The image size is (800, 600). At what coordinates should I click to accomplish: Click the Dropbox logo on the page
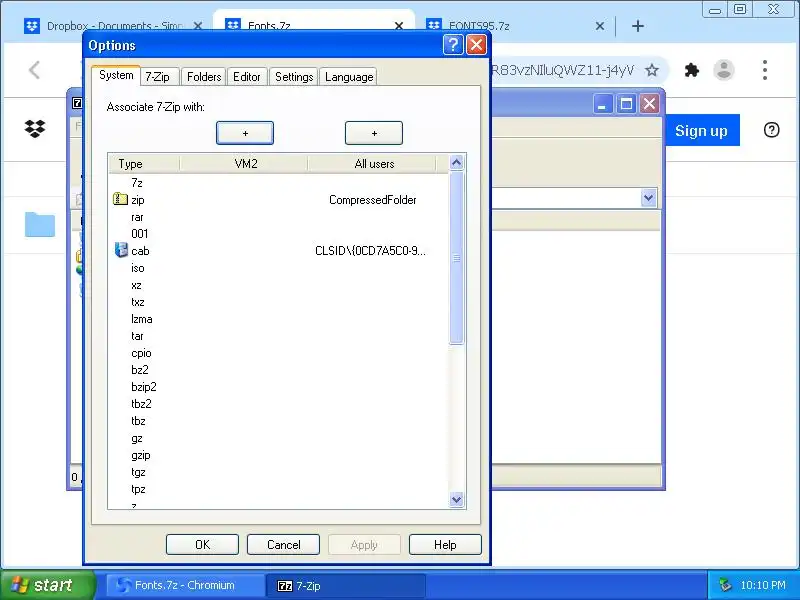(35, 129)
